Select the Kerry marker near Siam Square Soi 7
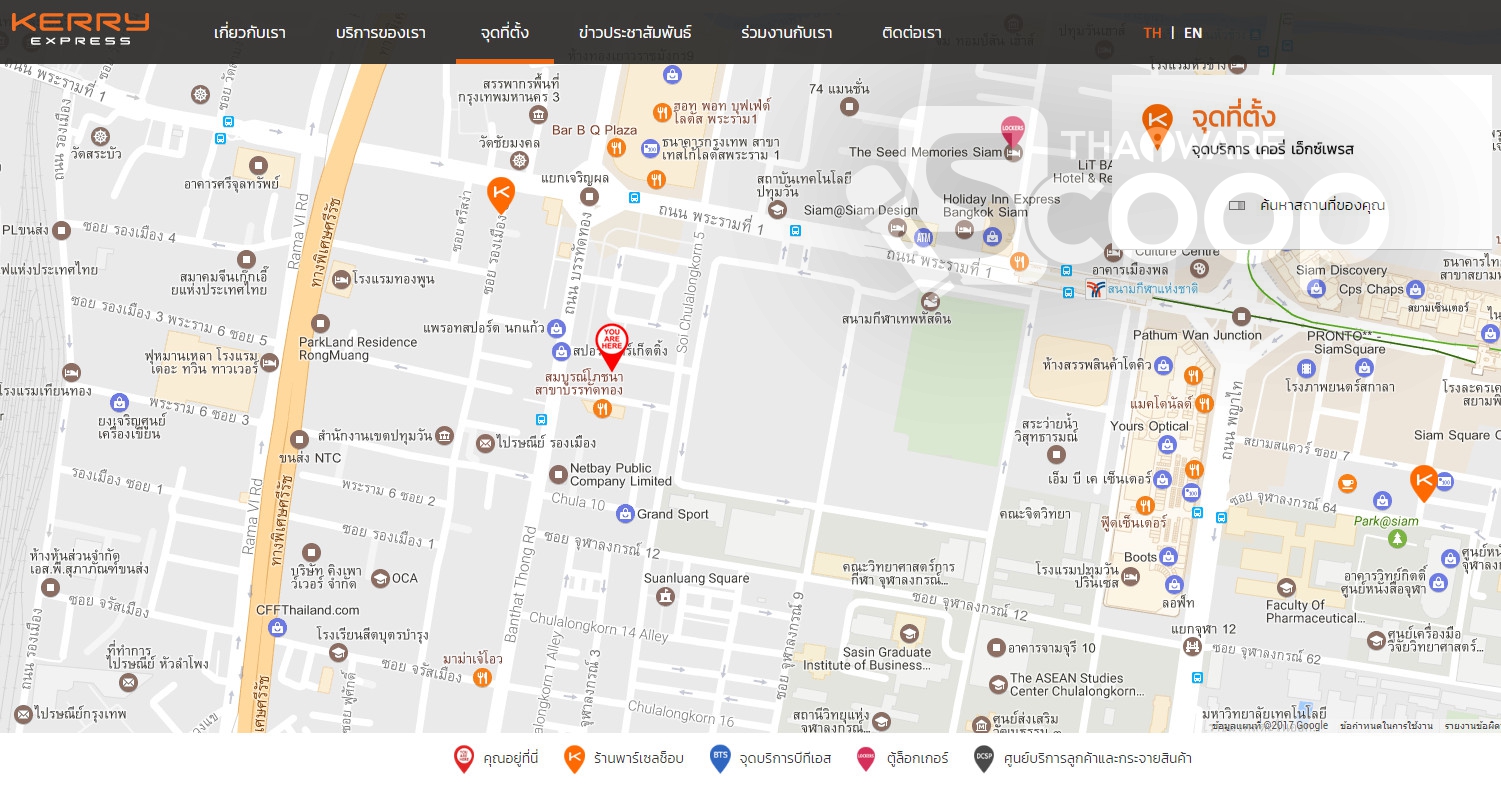Viewport: 1501px width, 788px height. [x=1424, y=483]
